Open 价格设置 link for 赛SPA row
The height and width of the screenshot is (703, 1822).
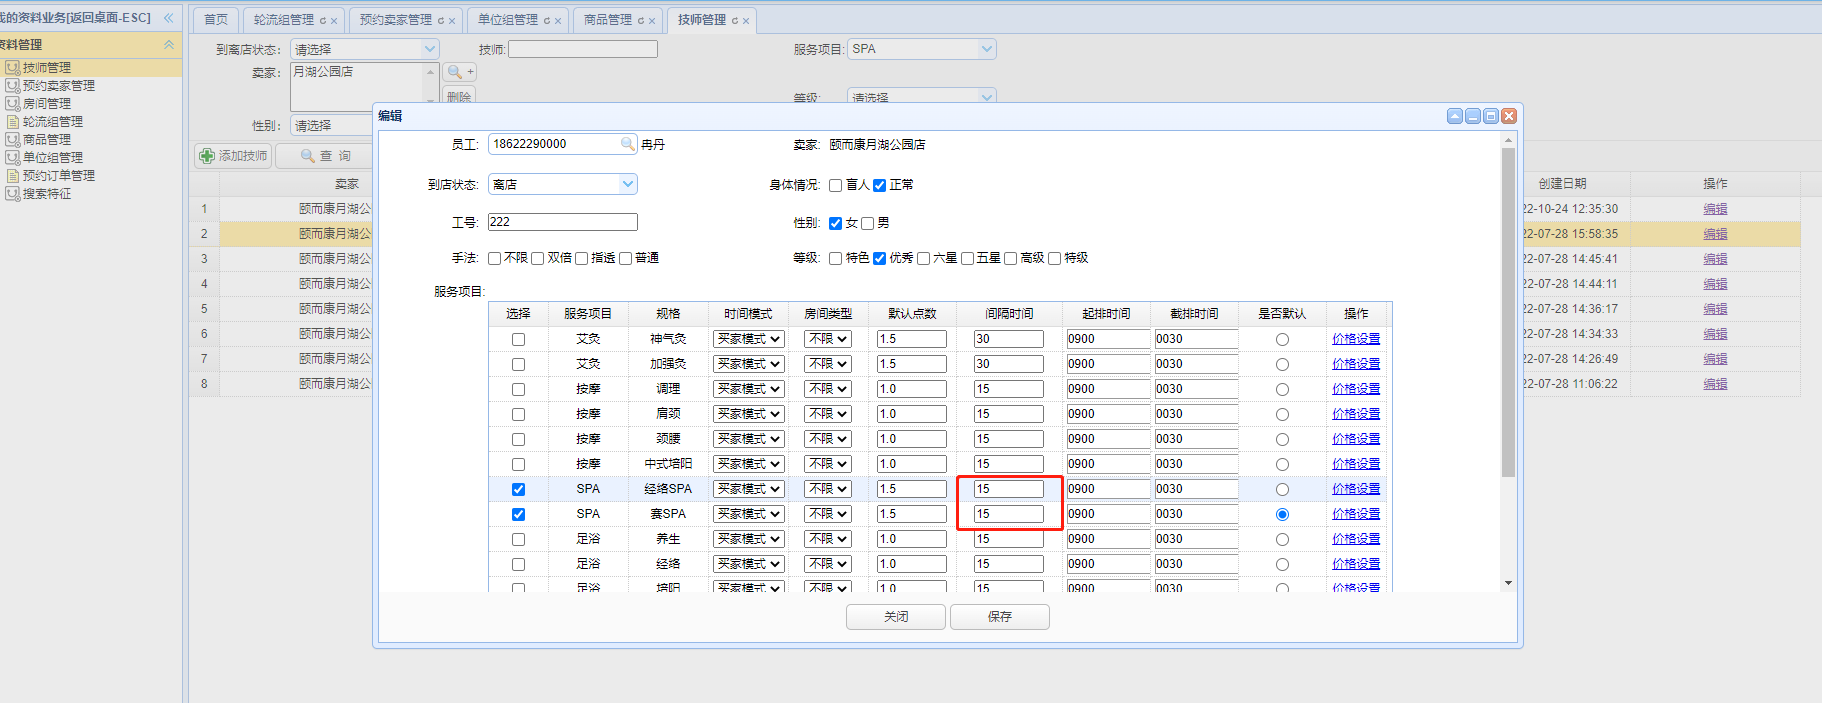tap(1356, 514)
